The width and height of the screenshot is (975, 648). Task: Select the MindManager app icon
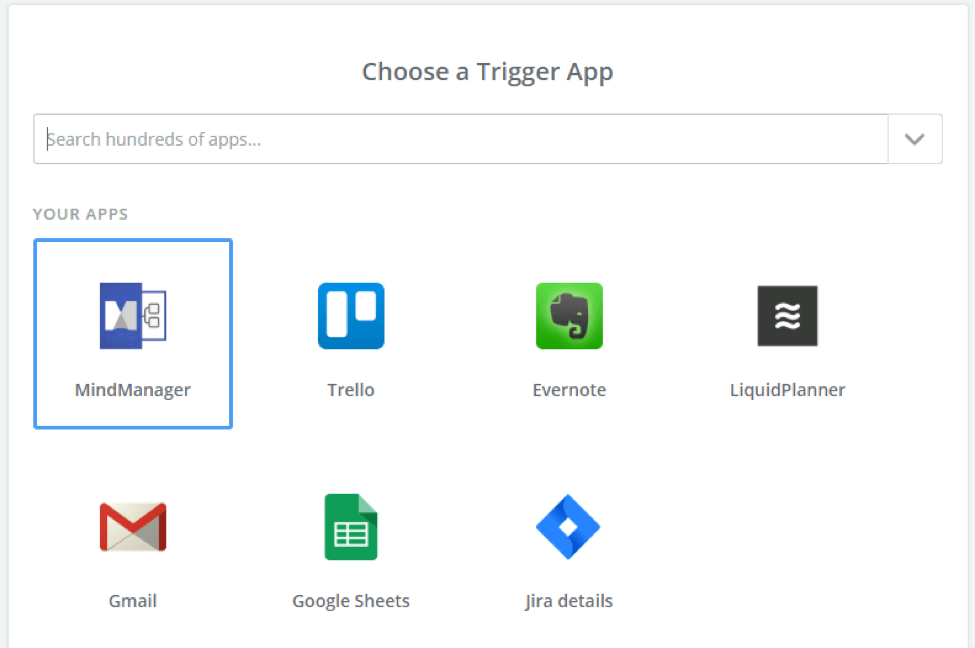coord(133,316)
